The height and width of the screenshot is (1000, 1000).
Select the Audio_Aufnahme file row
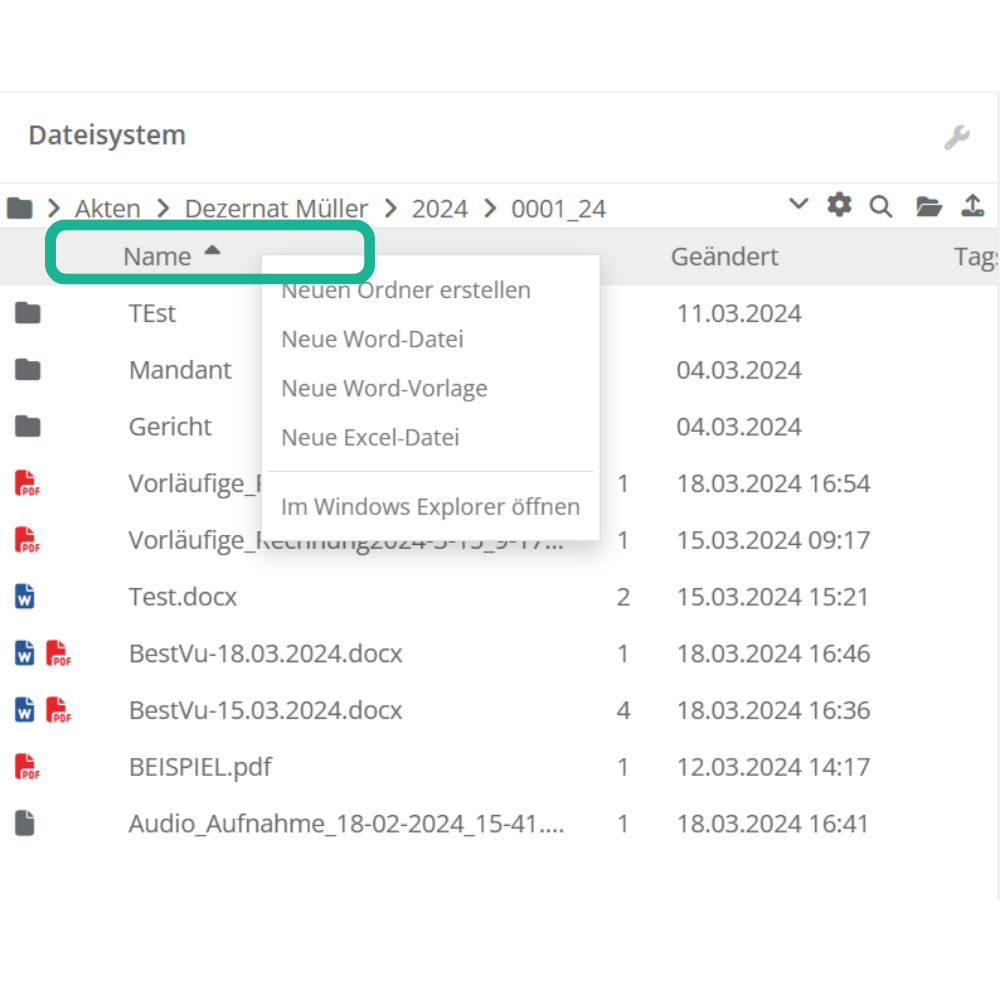[x=346, y=824]
